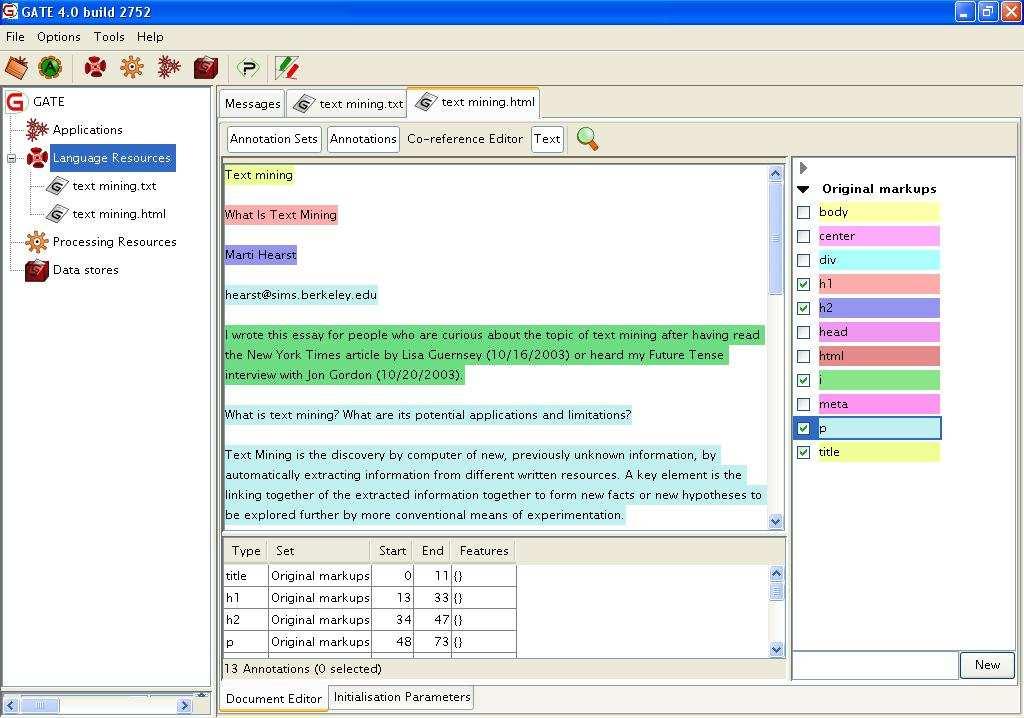Sort by the Start column header
This screenshot has width=1024, height=718.
[392, 551]
